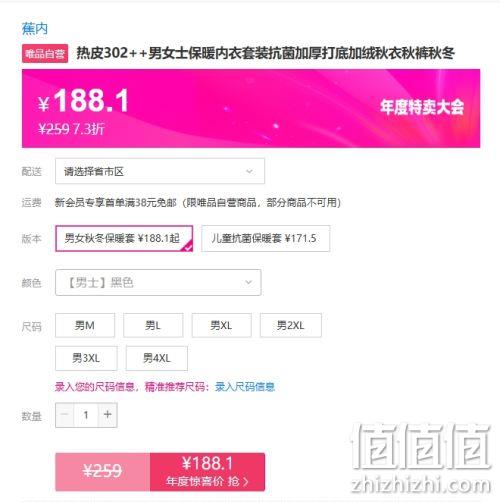Click the quantity input field

click(x=86, y=415)
